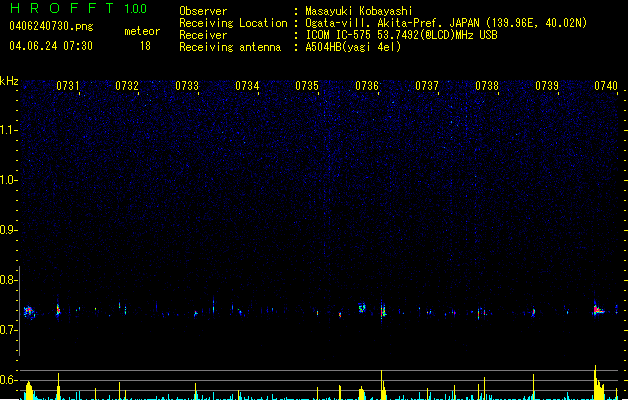Image resolution: width=629 pixels, height=400 pixels.
Task: Click the 0733 time marker
Action: [x=187, y=86]
